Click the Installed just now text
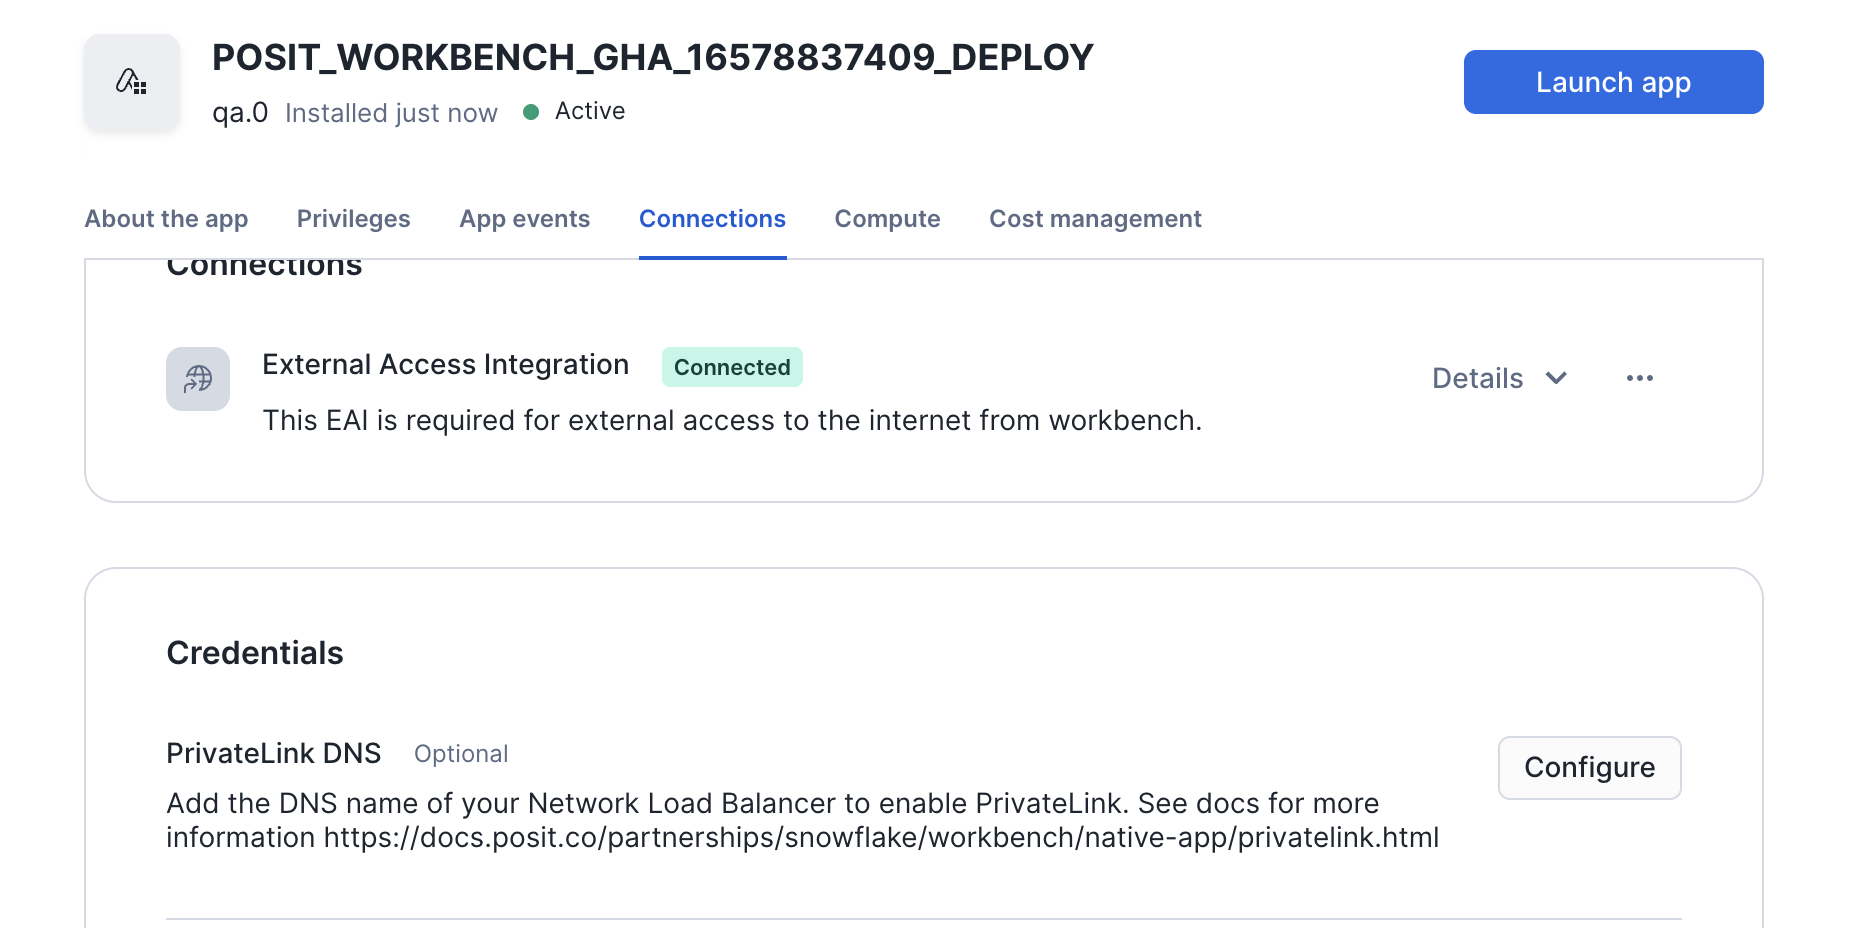 click(391, 113)
